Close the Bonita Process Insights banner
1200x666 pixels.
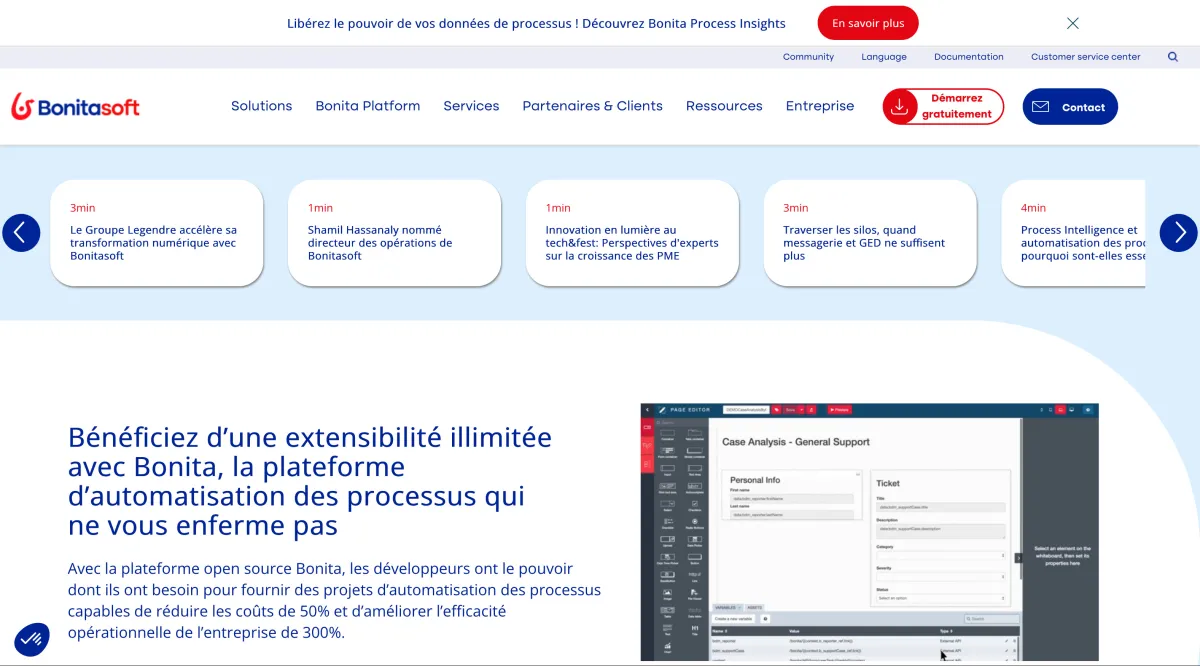1073,23
